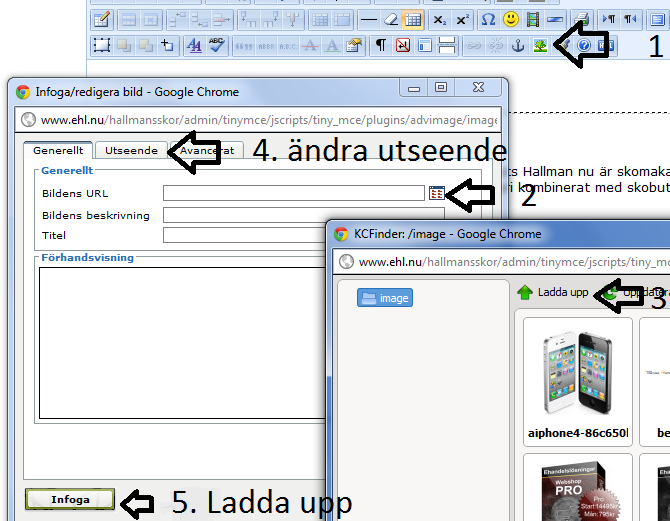
Task: Click address bar of KCFinder window
Action: (x=502, y=262)
